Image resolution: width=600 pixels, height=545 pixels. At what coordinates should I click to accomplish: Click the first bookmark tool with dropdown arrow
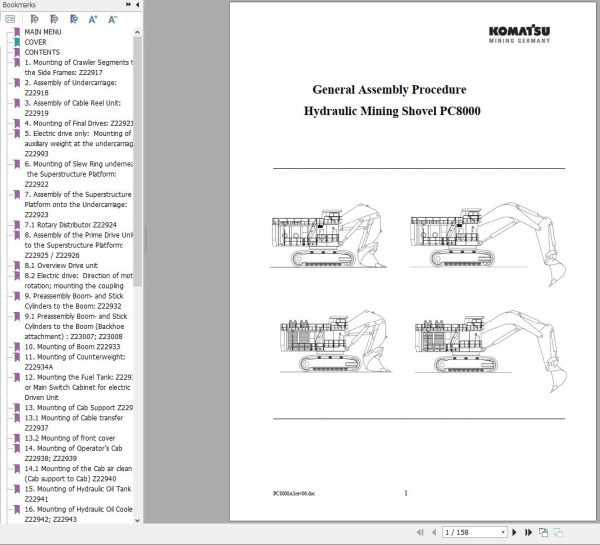point(34,19)
